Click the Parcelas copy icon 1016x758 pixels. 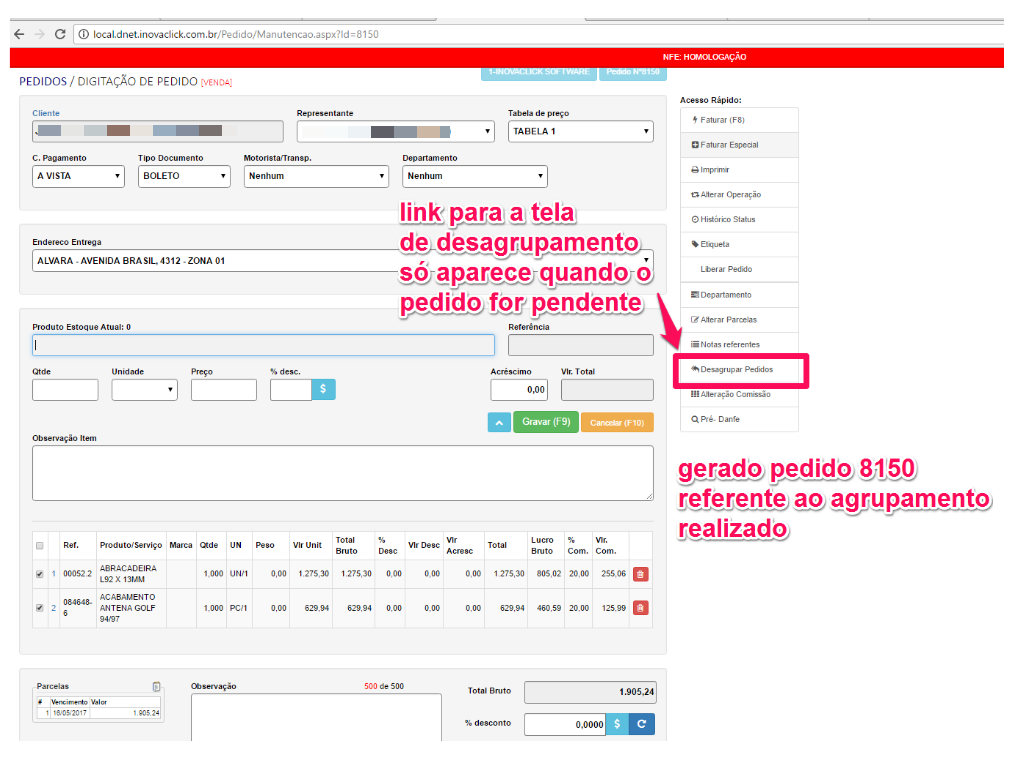pos(156,687)
